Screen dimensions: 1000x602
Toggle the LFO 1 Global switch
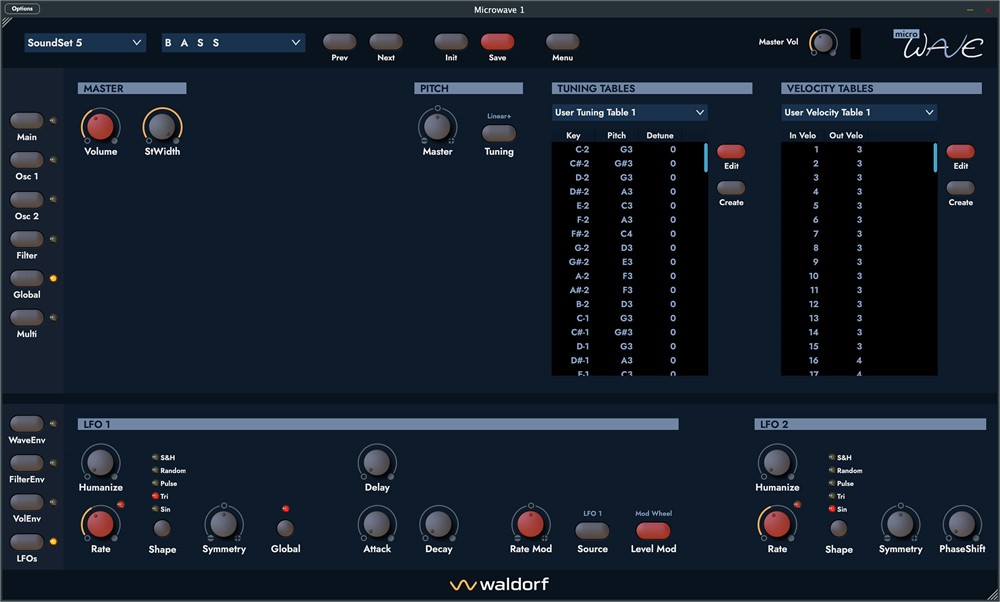point(286,528)
